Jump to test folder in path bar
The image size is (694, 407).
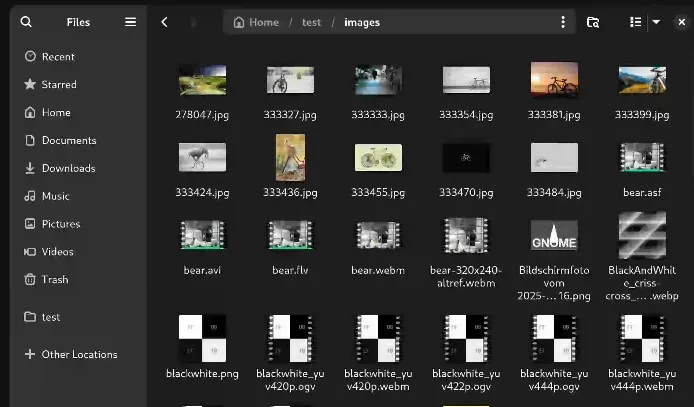(312, 22)
